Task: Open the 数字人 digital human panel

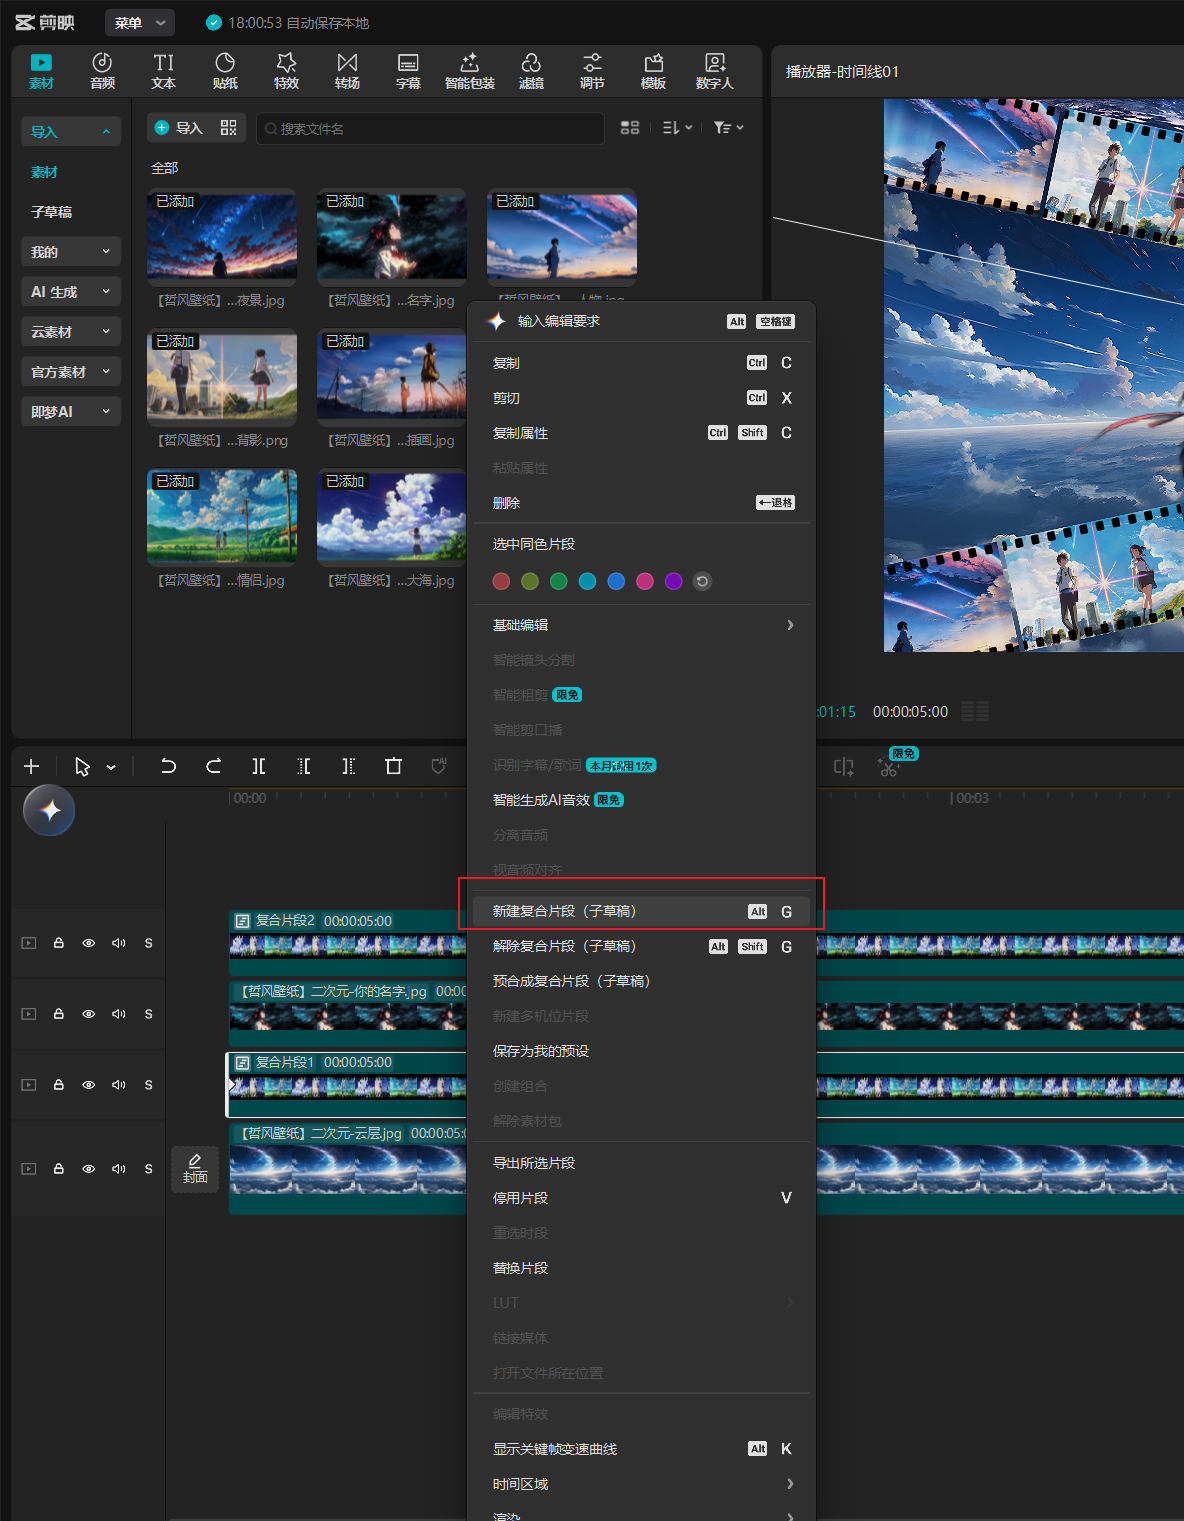Action: (x=715, y=71)
